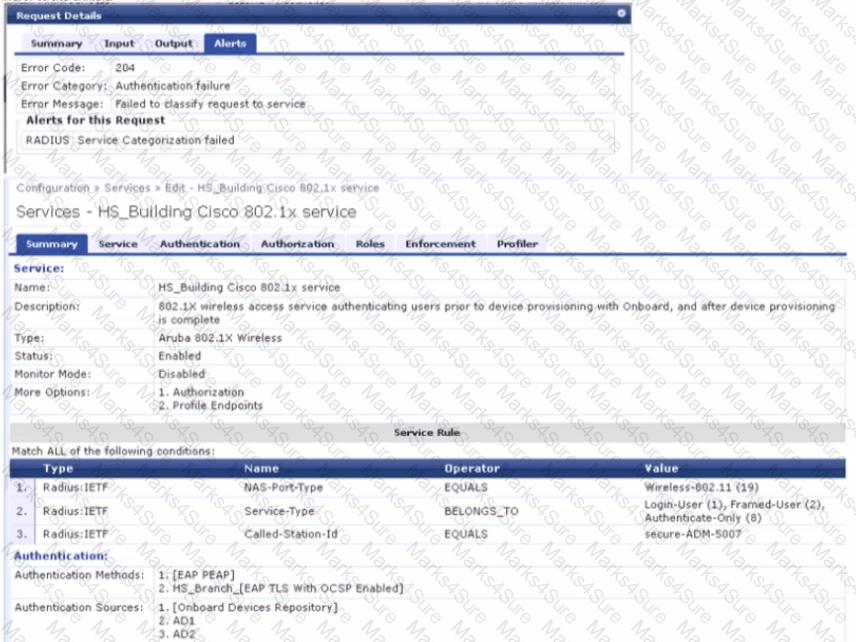Screen dimensions: 856x642
Task: Switch to the Profiler tab
Action: (x=518, y=244)
